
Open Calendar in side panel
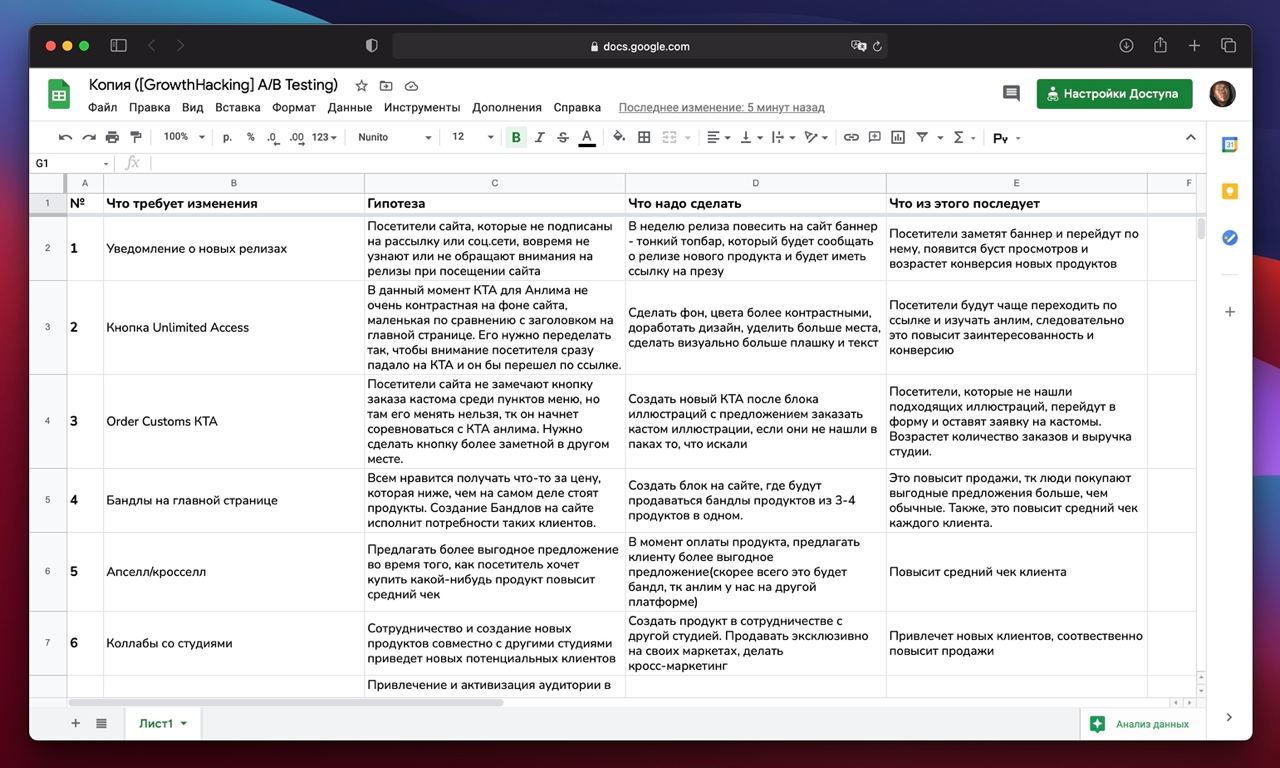click(1230, 145)
